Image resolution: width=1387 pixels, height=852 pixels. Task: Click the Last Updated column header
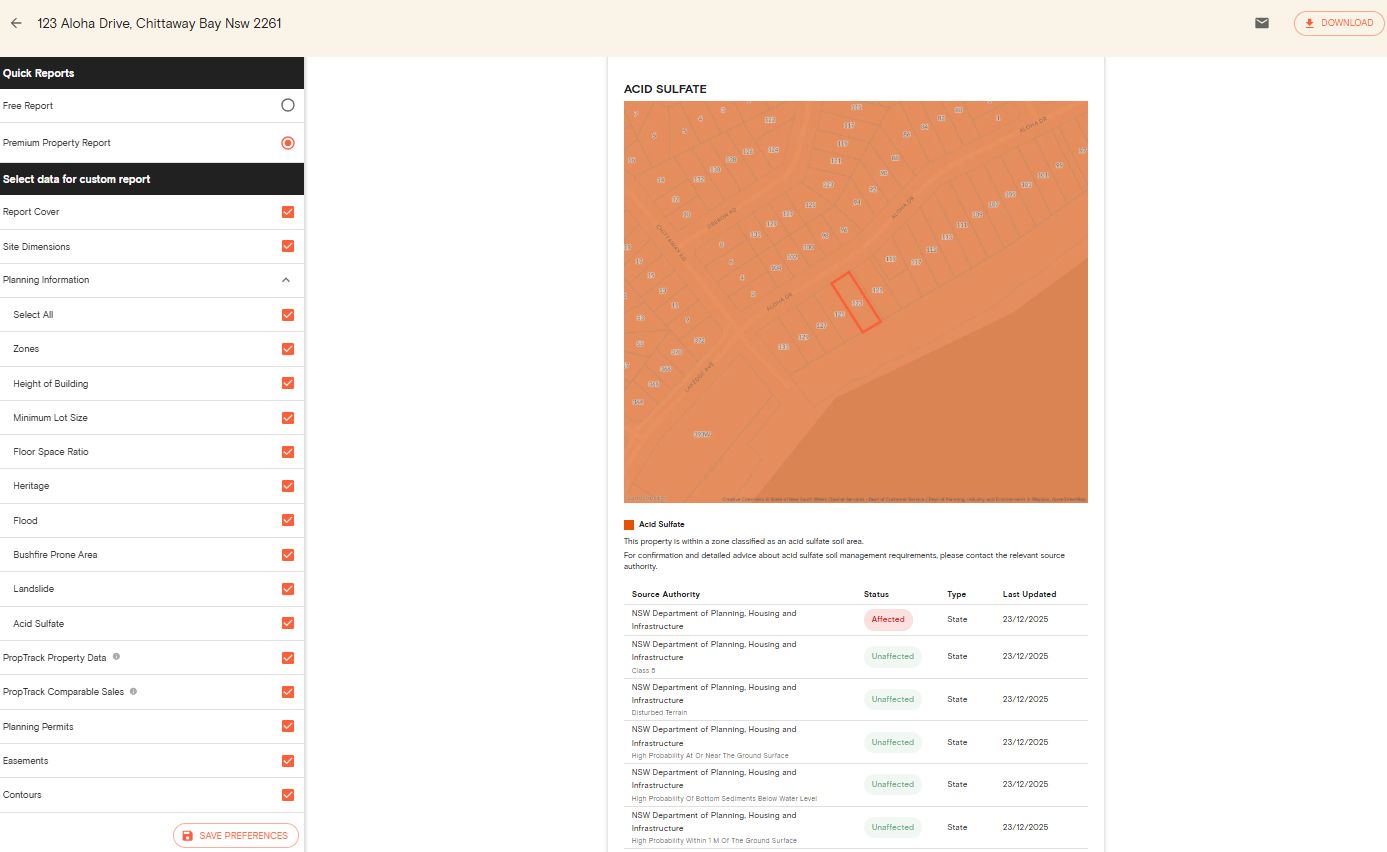pyautogui.click(x=1029, y=595)
